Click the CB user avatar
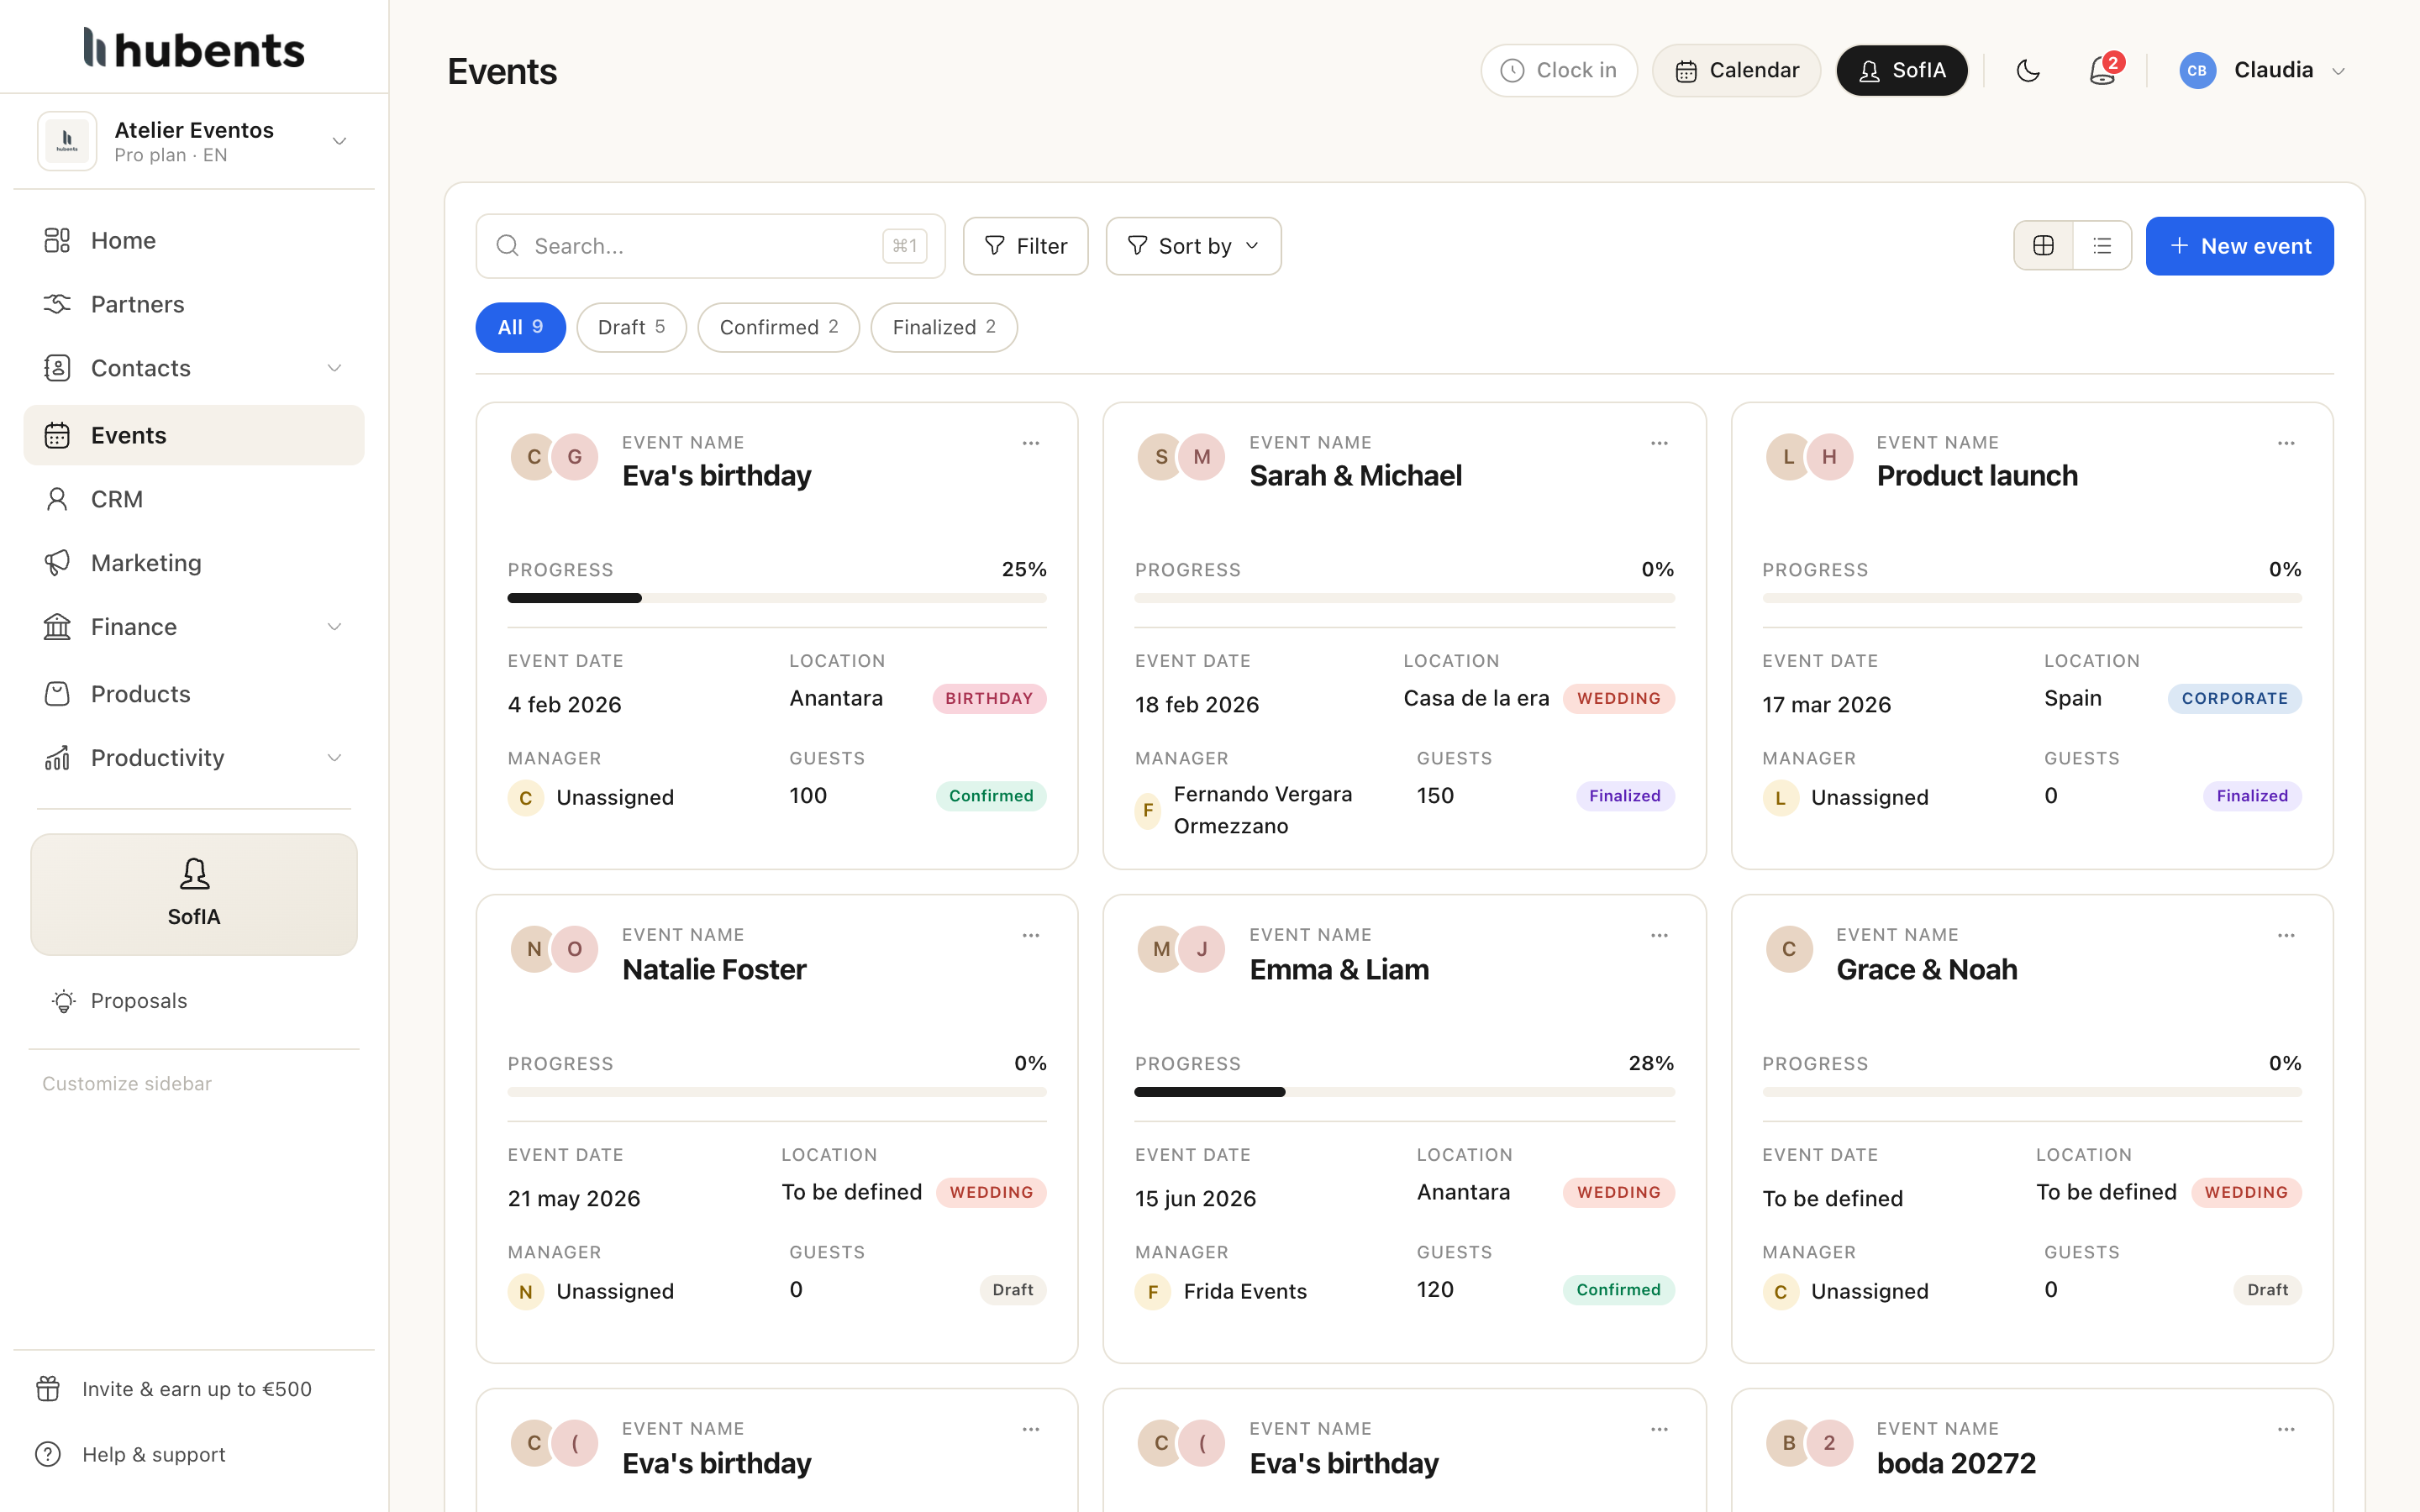This screenshot has height=1512, width=2420. click(x=2197, y=71)
